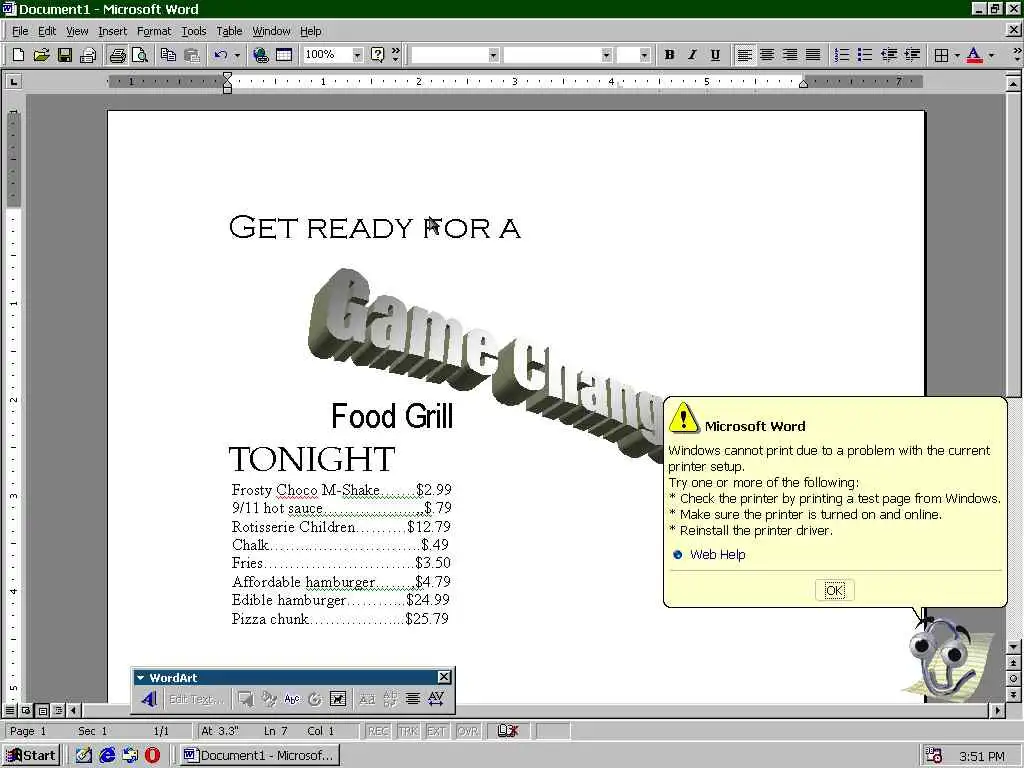Open the Edit menu

[46, 31]
